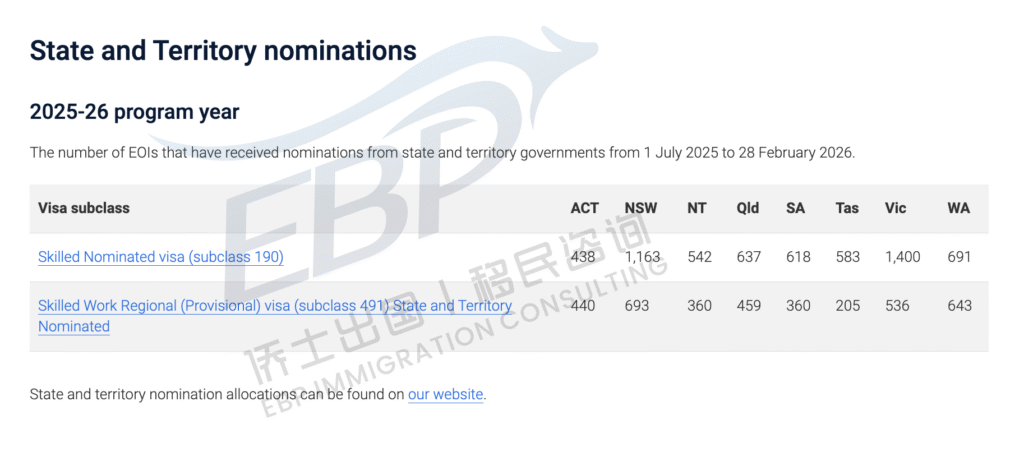
Task: Select the 205 Tas cell in subclass 491 row
Action: coord(847,306)
